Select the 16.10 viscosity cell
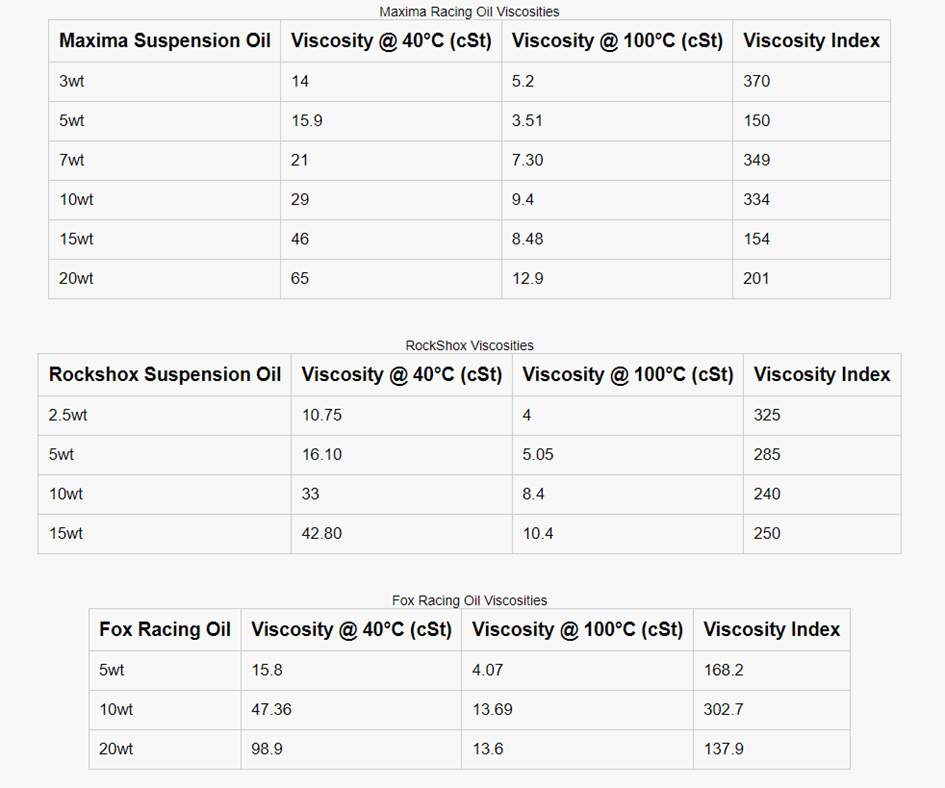This screenshot has width=945, height=788. pos(321,454)
